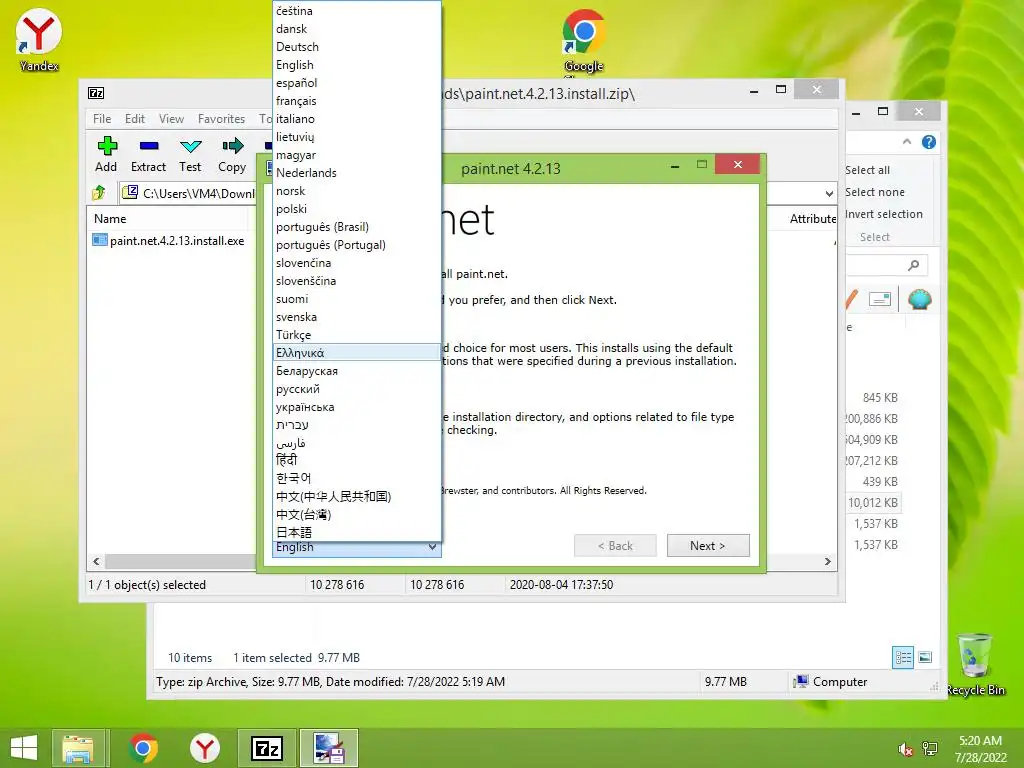
Task: Choose italiano in the language list
Action: tap(357, 119)
